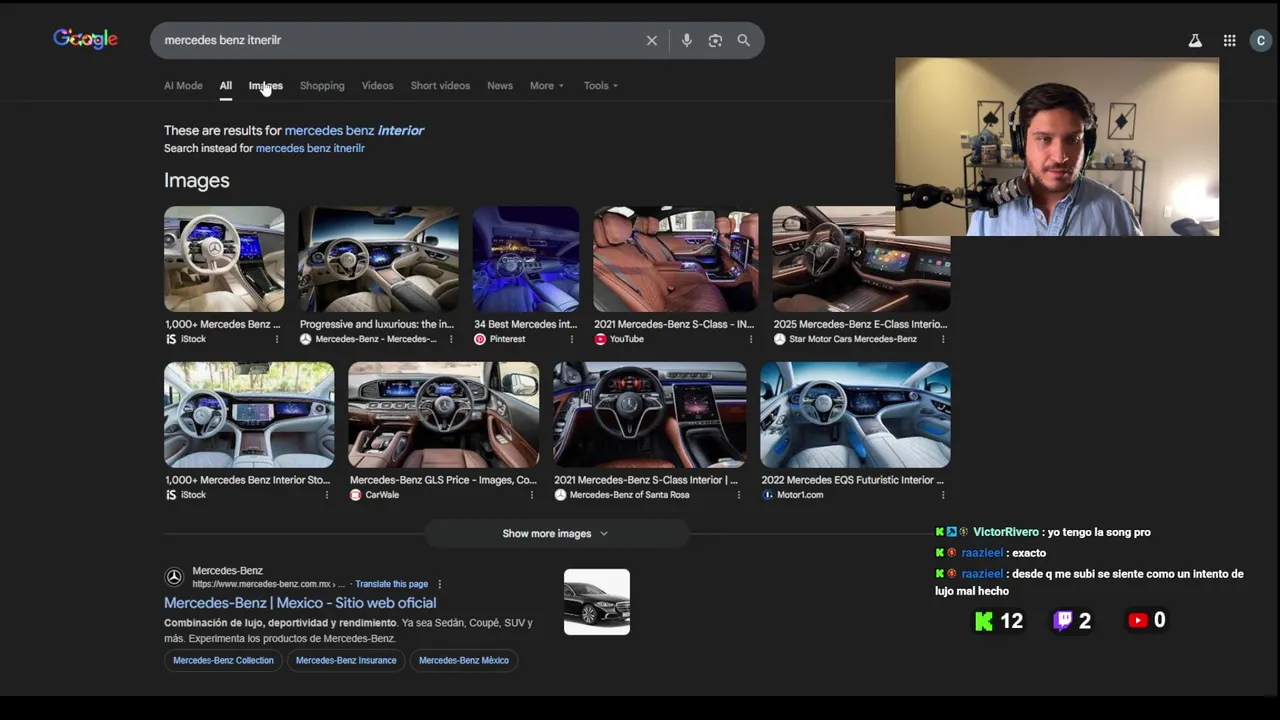Switch to the Short videos tab
1280x720 pixels.
pos(440,86)
